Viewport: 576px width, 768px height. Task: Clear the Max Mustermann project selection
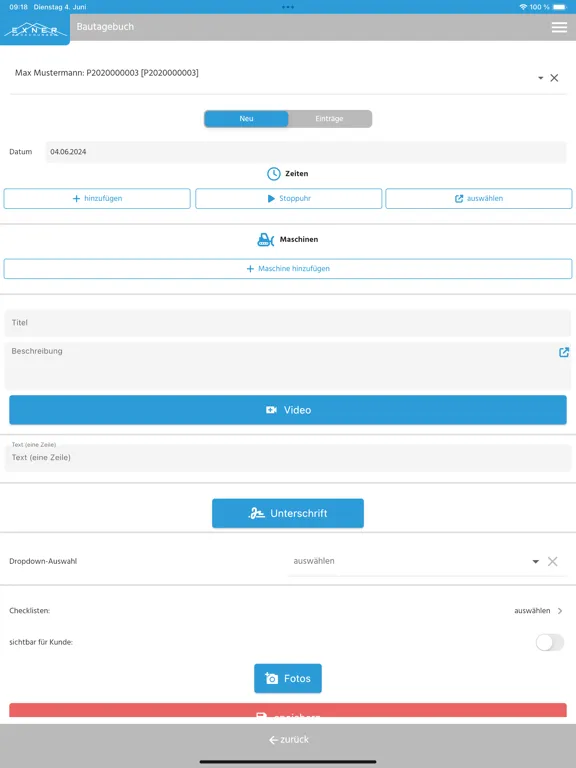(554, 78)
